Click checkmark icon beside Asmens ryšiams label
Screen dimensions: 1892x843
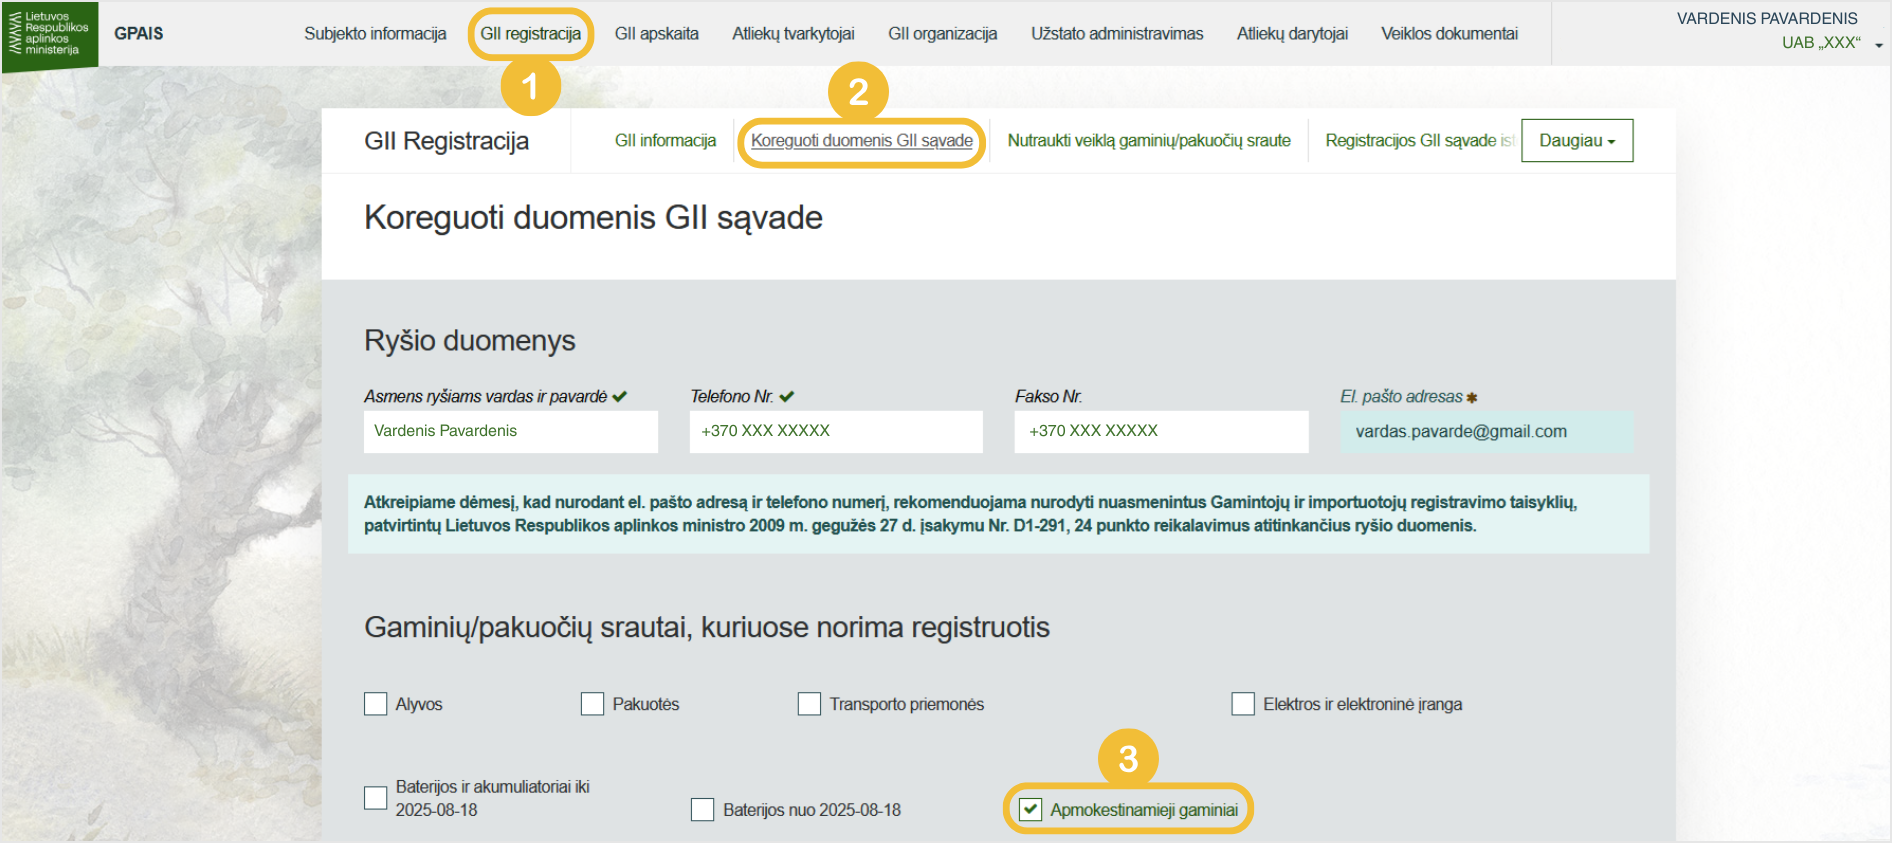pos(620,397)
